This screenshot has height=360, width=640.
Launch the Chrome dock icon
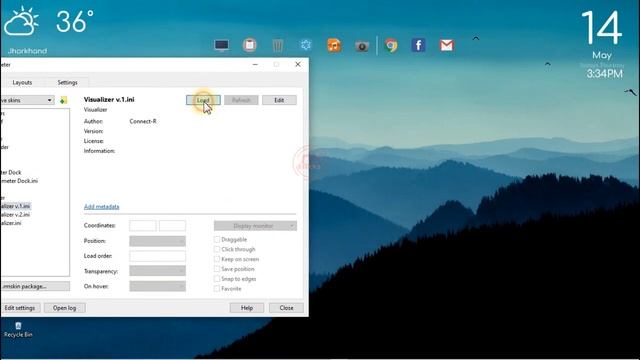click(391, 45)
